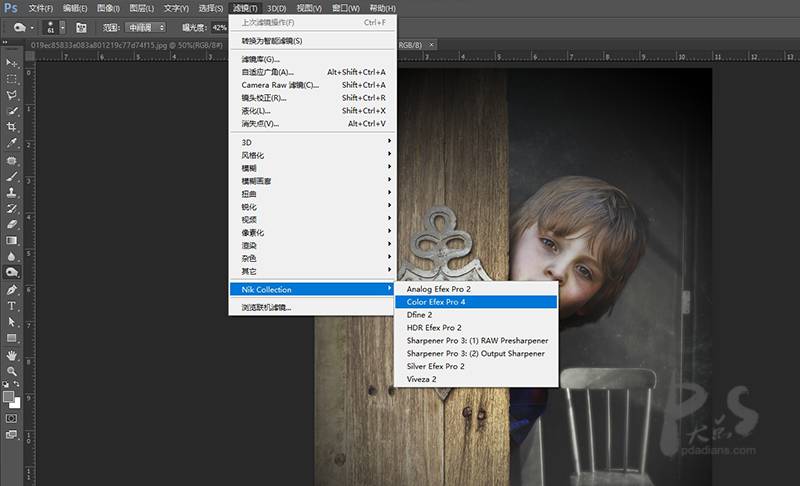
Task: Select the Polygonal Lasso tool
Action: tap(11, 95)
